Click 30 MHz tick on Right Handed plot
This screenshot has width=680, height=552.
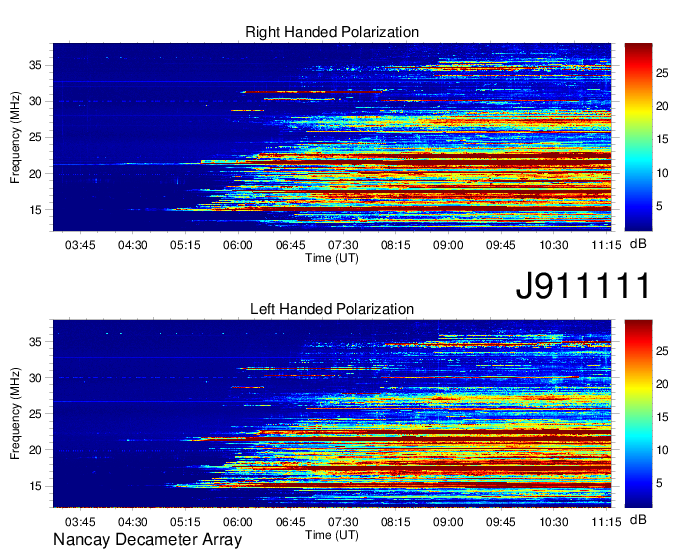(x=35, y=101)
